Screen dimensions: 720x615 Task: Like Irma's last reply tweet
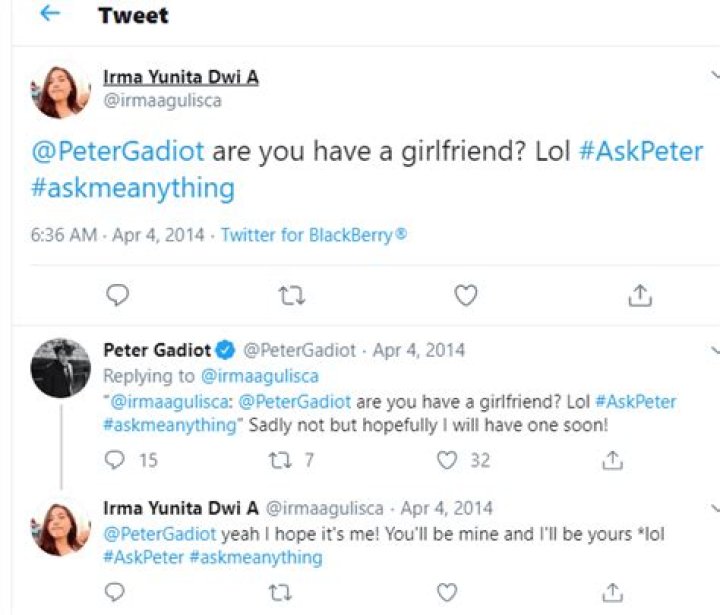point(447,591)
